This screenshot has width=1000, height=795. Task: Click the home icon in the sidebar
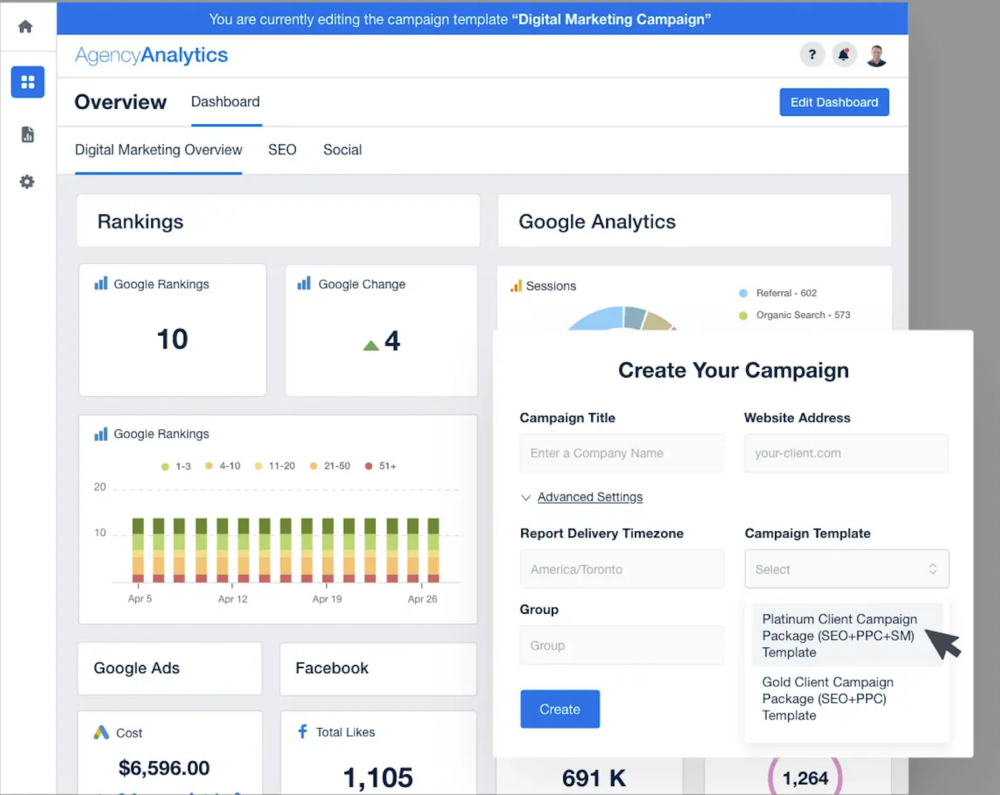[x=27, y=26]
